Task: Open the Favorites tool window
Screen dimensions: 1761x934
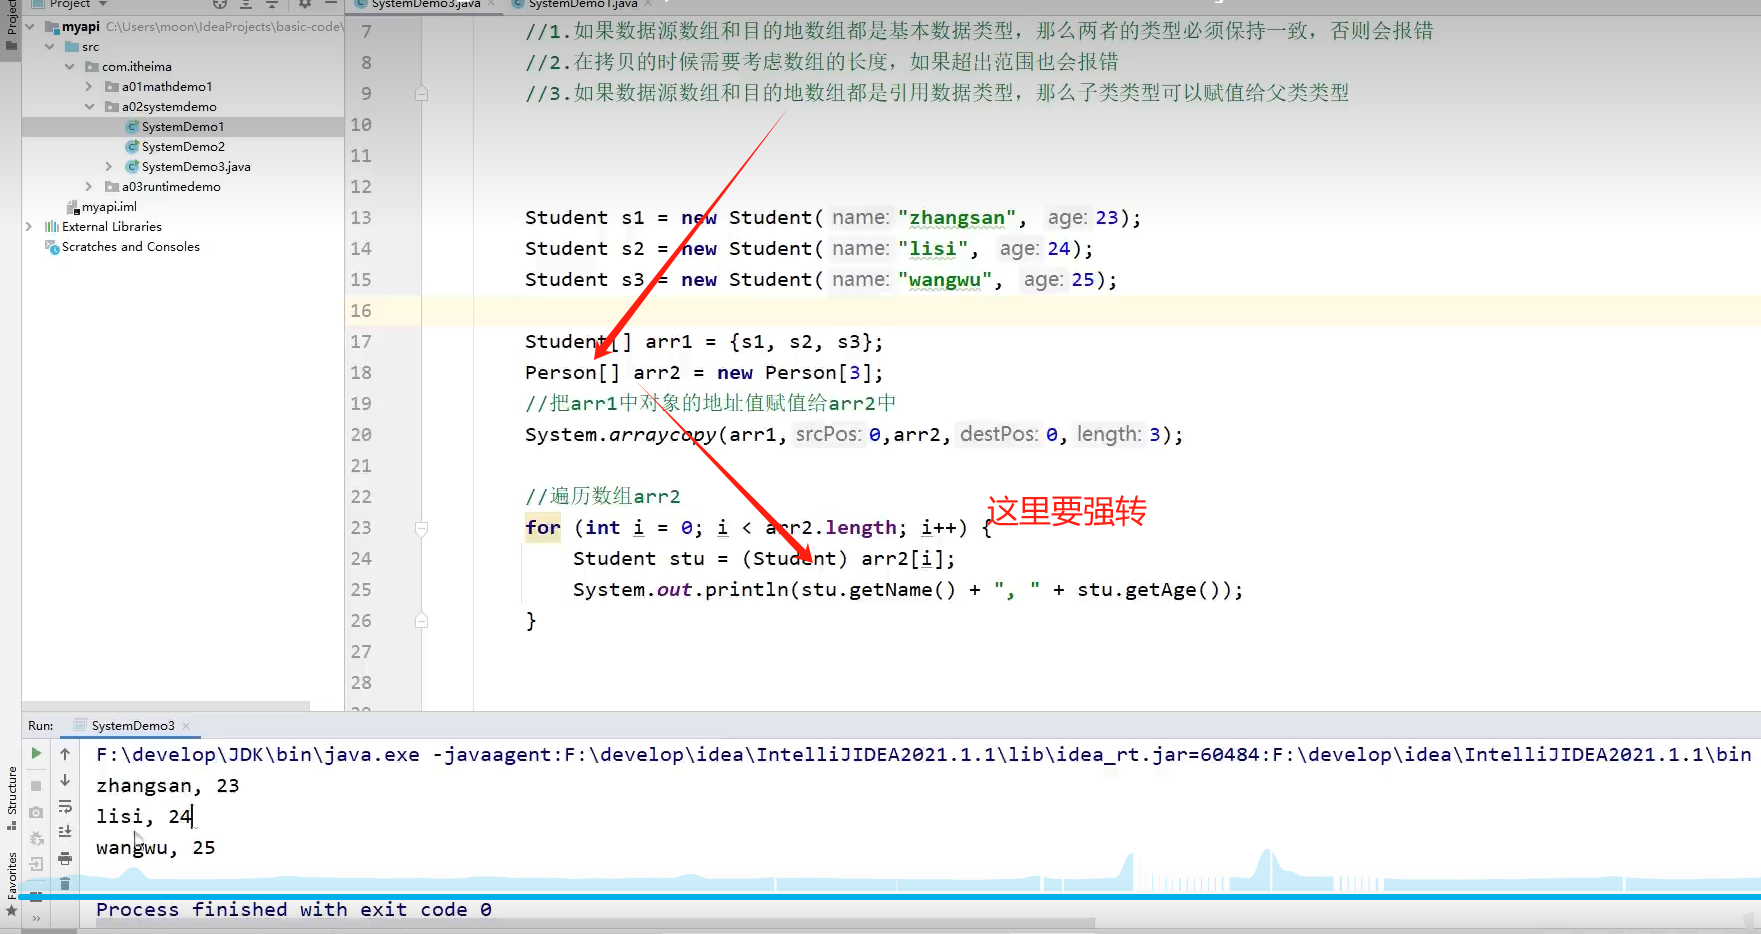Action: [11, 878]
